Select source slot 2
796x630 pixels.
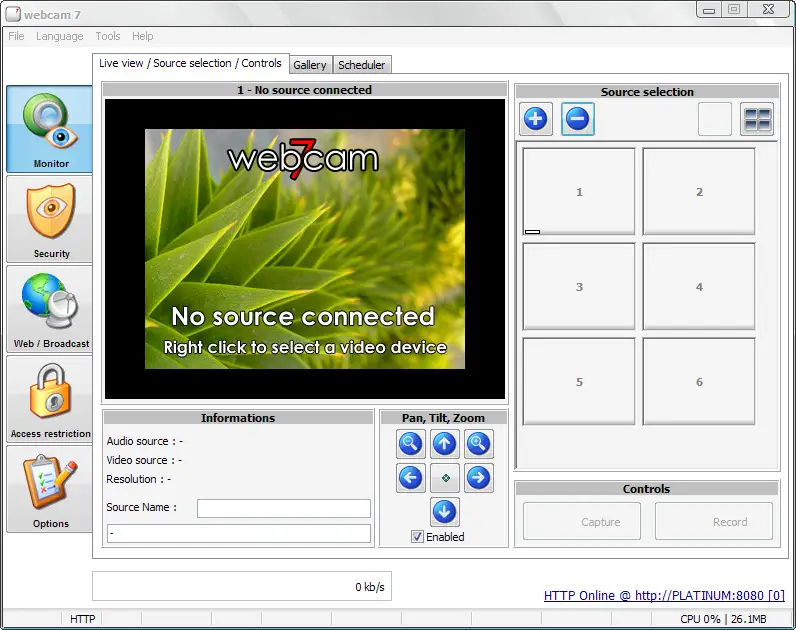tap(699, 191)
